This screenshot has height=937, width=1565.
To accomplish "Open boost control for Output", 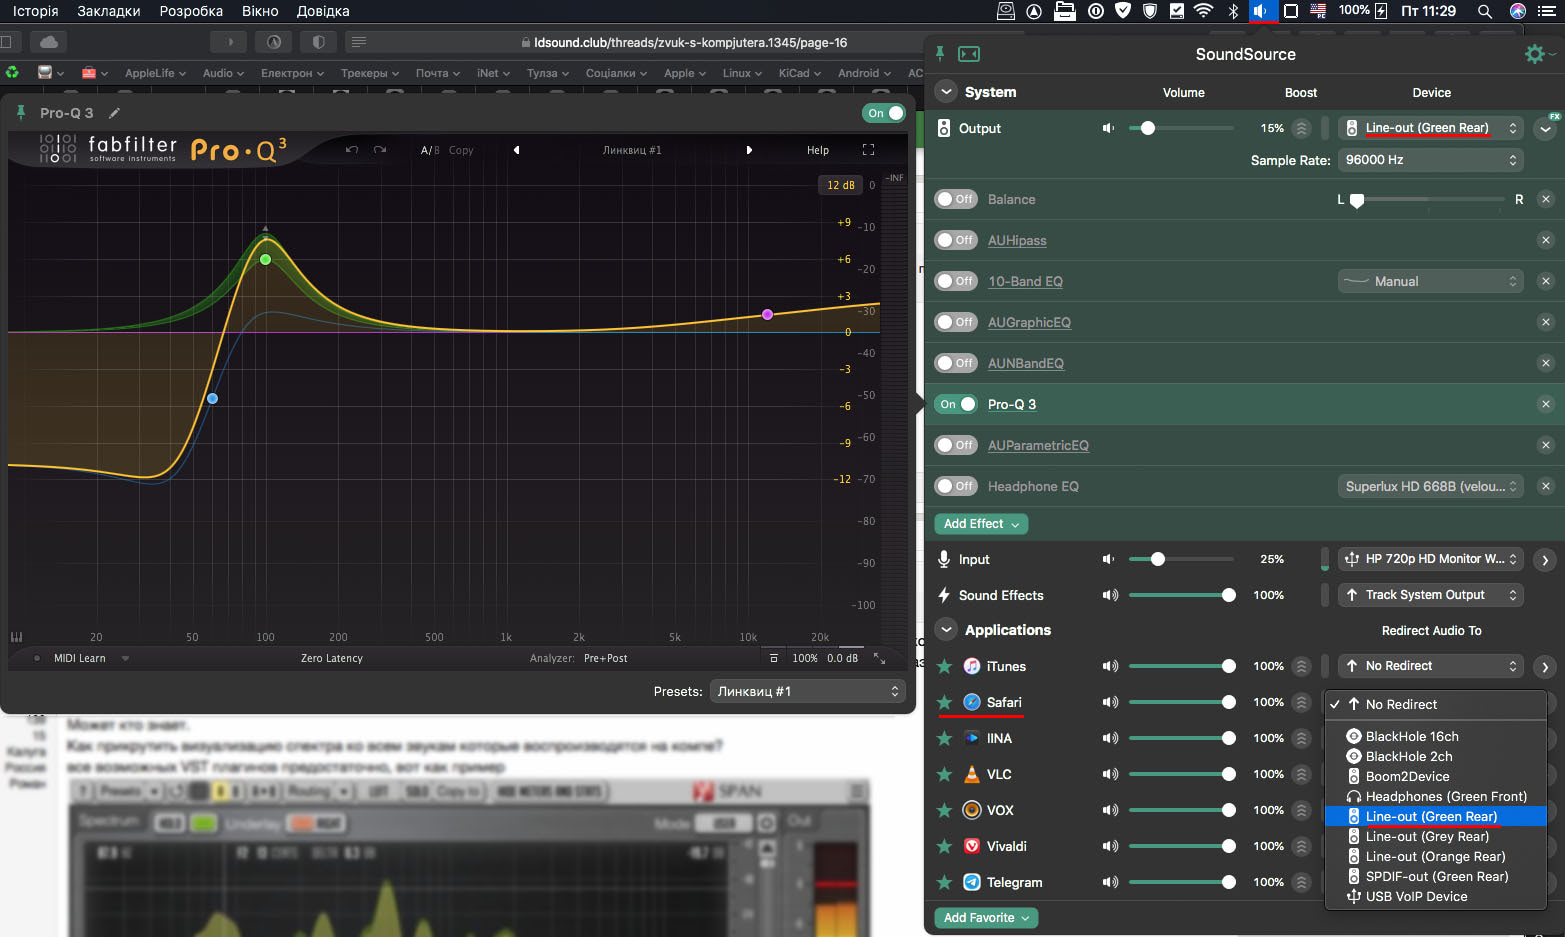I will 1301,128.
